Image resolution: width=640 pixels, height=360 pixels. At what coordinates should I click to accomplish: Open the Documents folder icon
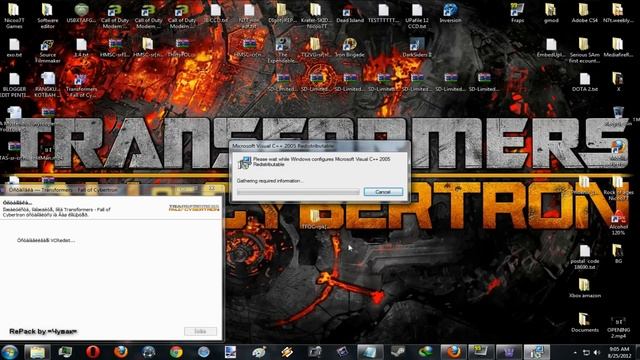coord(584,322)
